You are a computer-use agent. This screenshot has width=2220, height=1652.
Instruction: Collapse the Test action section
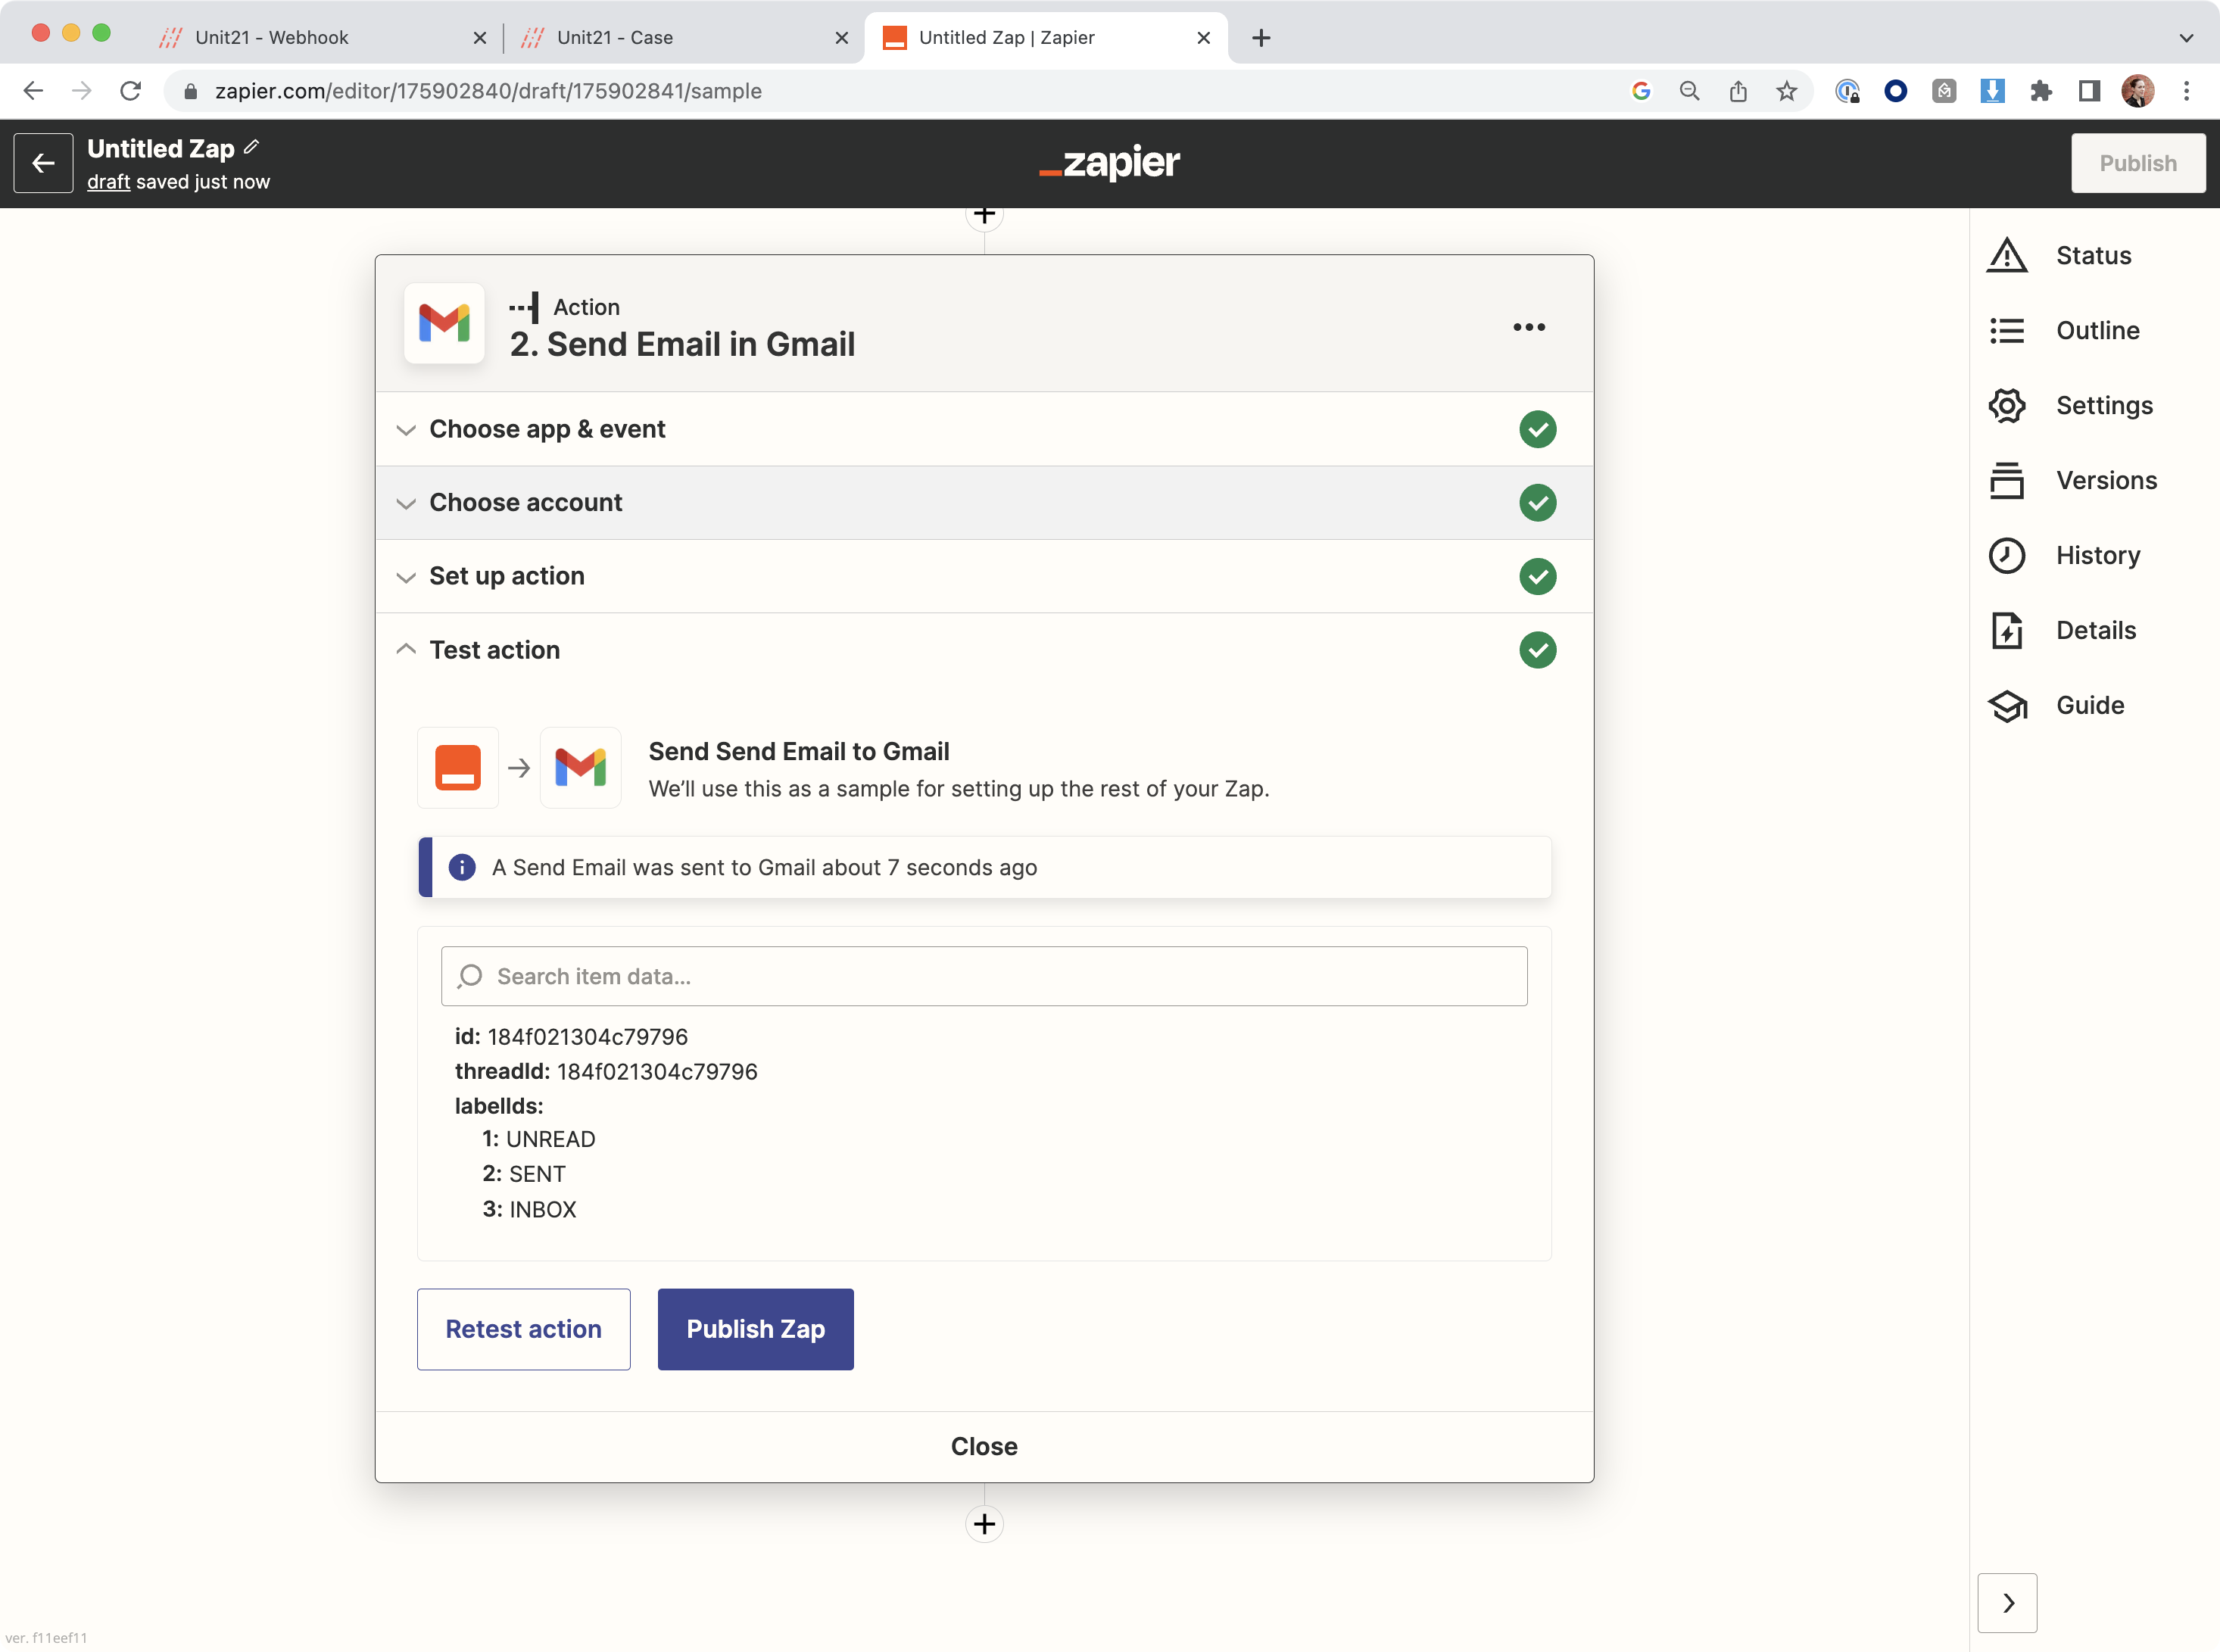[x=494, y=650]
